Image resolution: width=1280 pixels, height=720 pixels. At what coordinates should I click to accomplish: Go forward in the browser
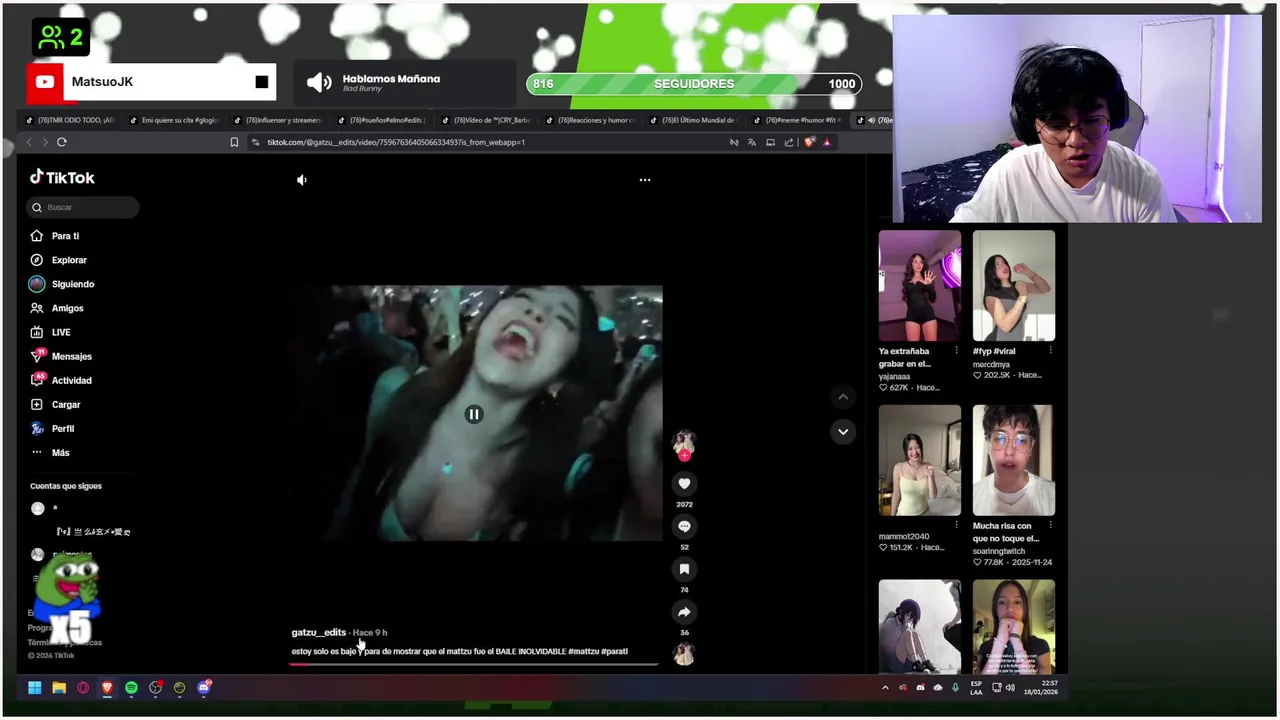click(x=45, y=142)
